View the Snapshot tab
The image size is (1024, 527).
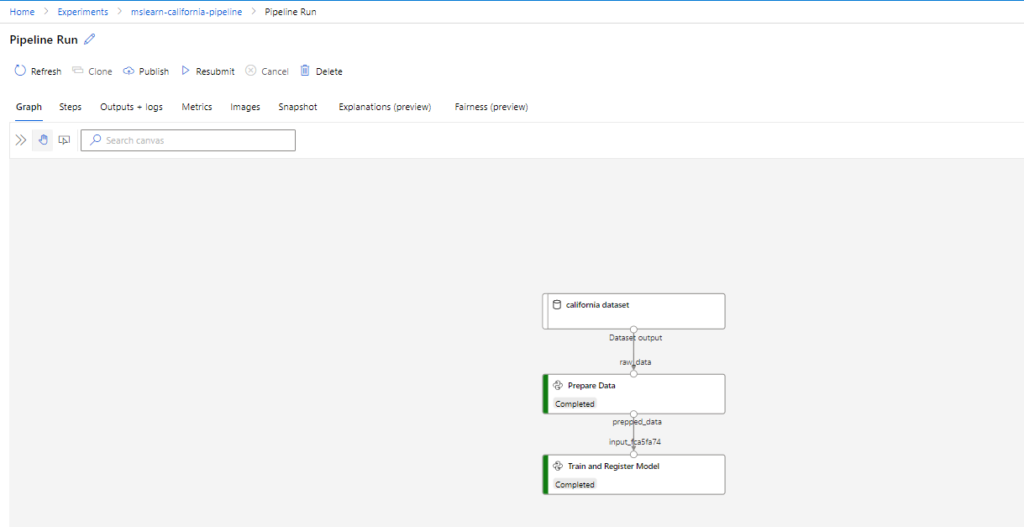298,107
